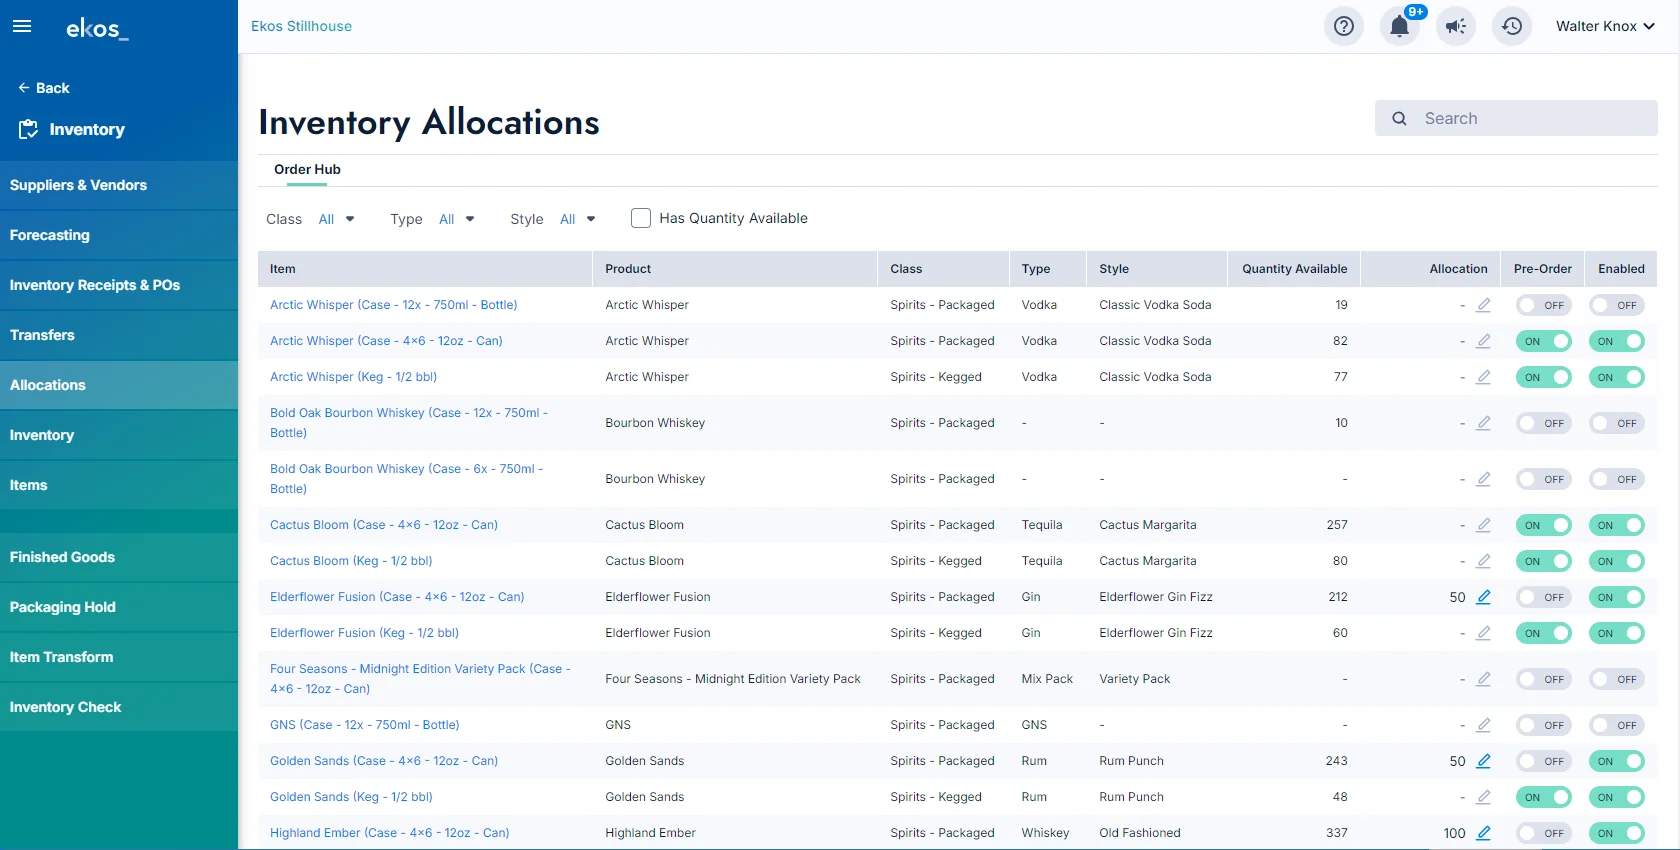Turn on Pre-Order for GNS Case
Viewport: 1680px width, 850px height.
(1543, 725)
